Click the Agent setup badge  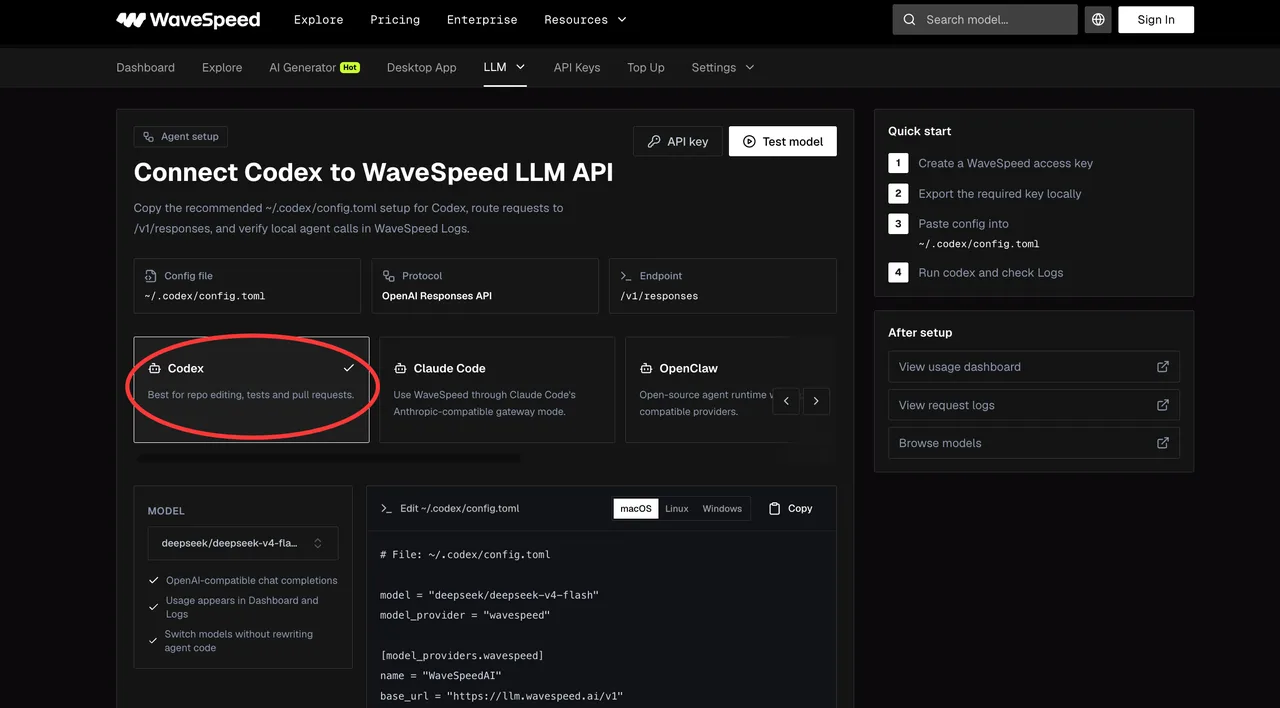[181, 136]
